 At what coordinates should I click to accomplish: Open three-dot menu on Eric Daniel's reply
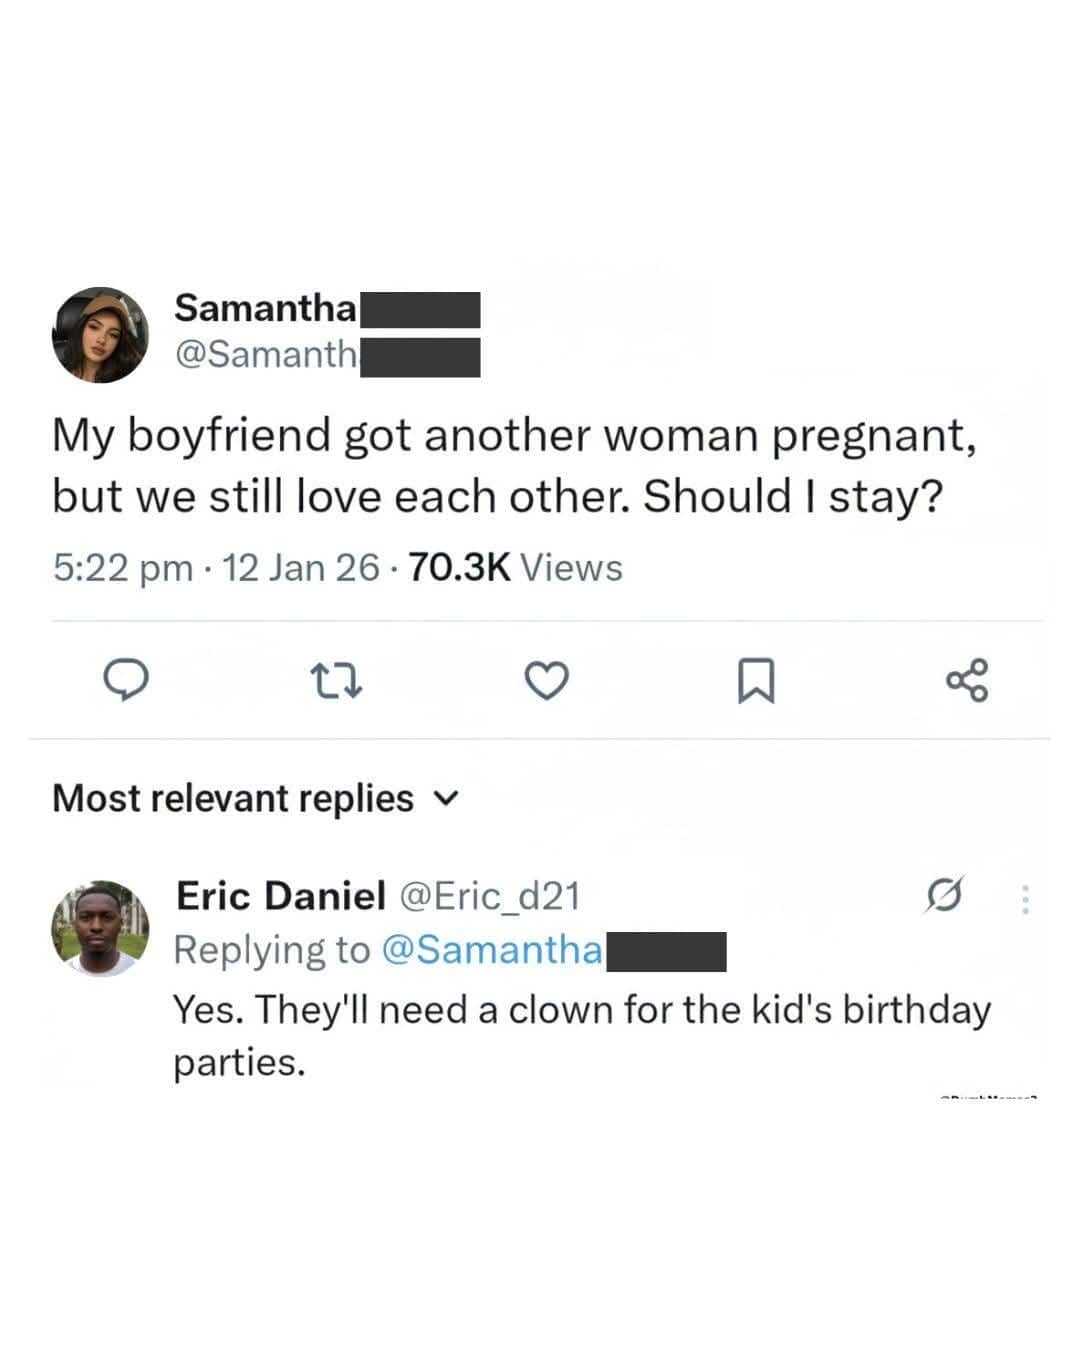pyautogui.click(x=1025, y=899)
